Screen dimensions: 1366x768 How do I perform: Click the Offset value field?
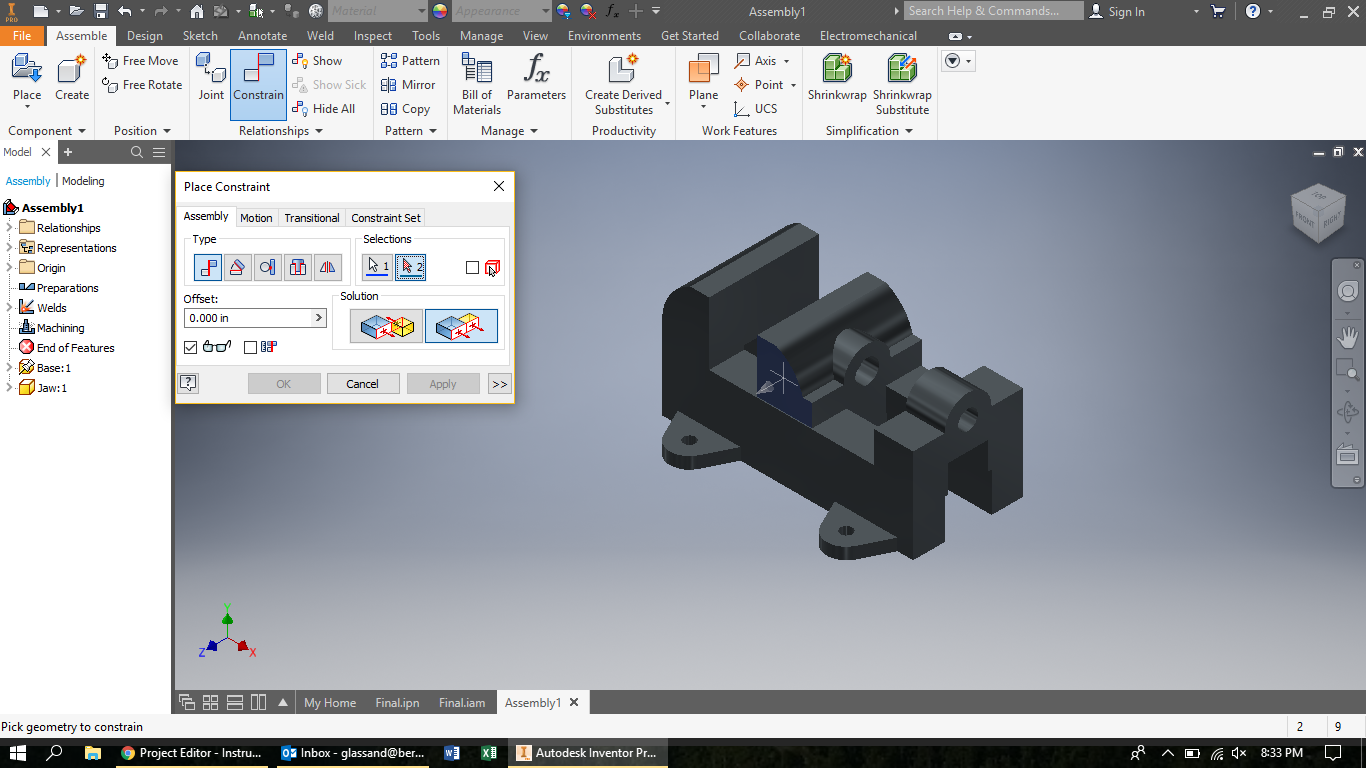[248, 318]
